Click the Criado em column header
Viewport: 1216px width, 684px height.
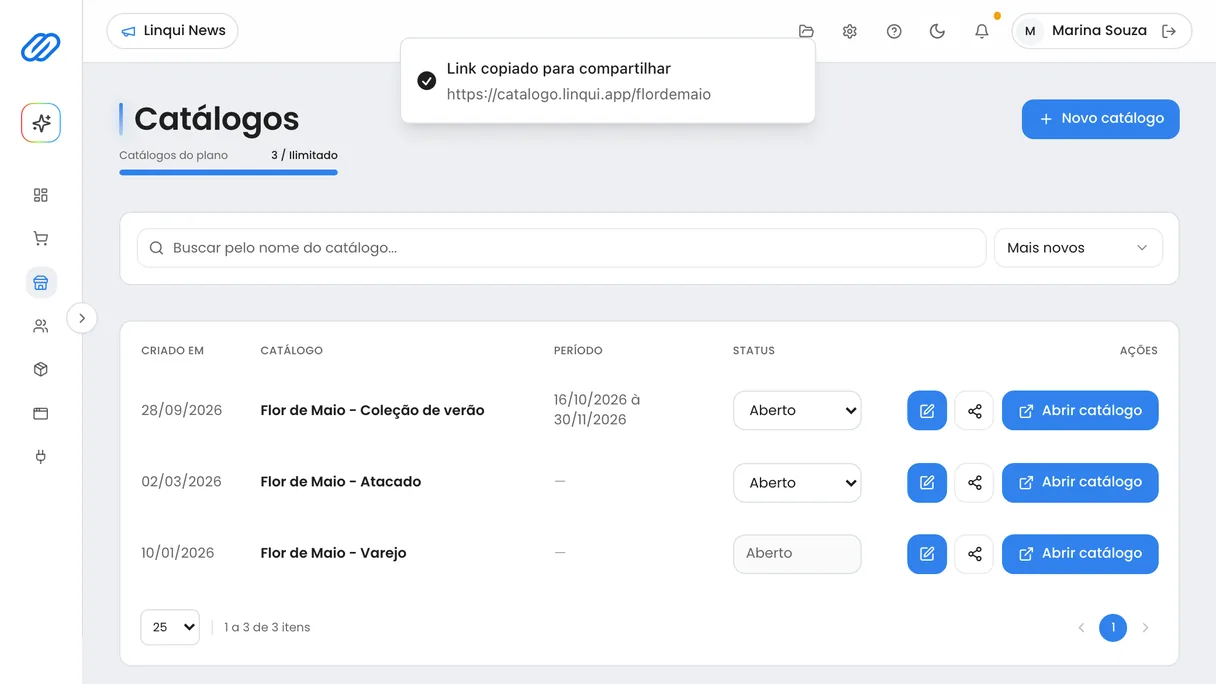tap(173, 351)
